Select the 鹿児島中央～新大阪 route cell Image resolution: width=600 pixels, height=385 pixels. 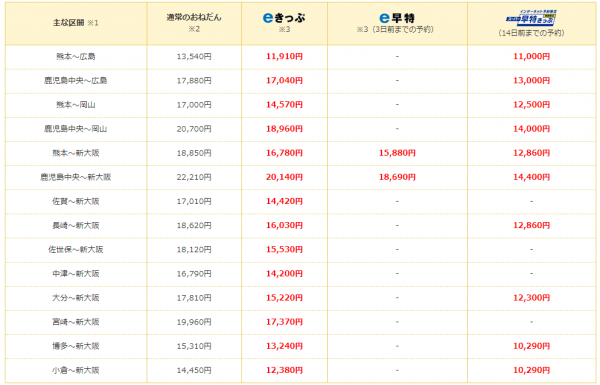point(76,177)
